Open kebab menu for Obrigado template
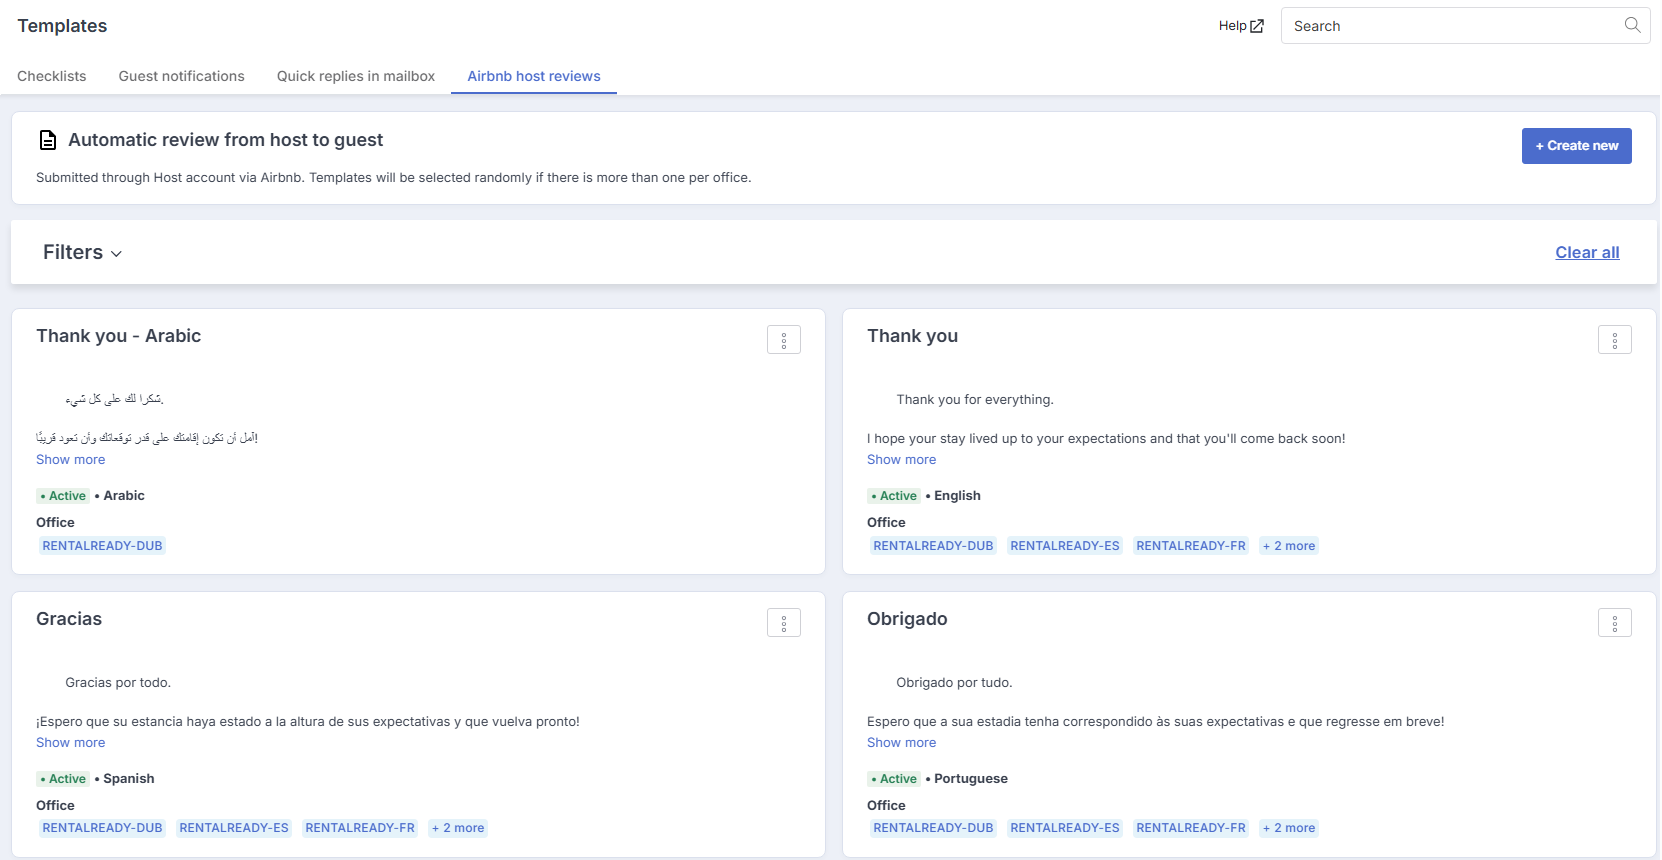 (1614, 623)
